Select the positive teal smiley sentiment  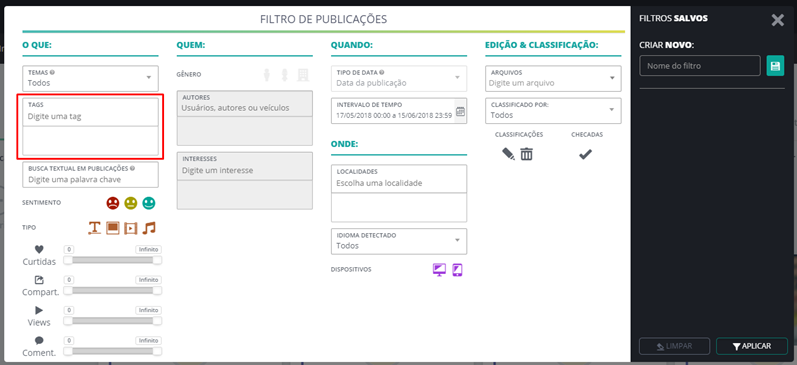click(x=148, y=203)
